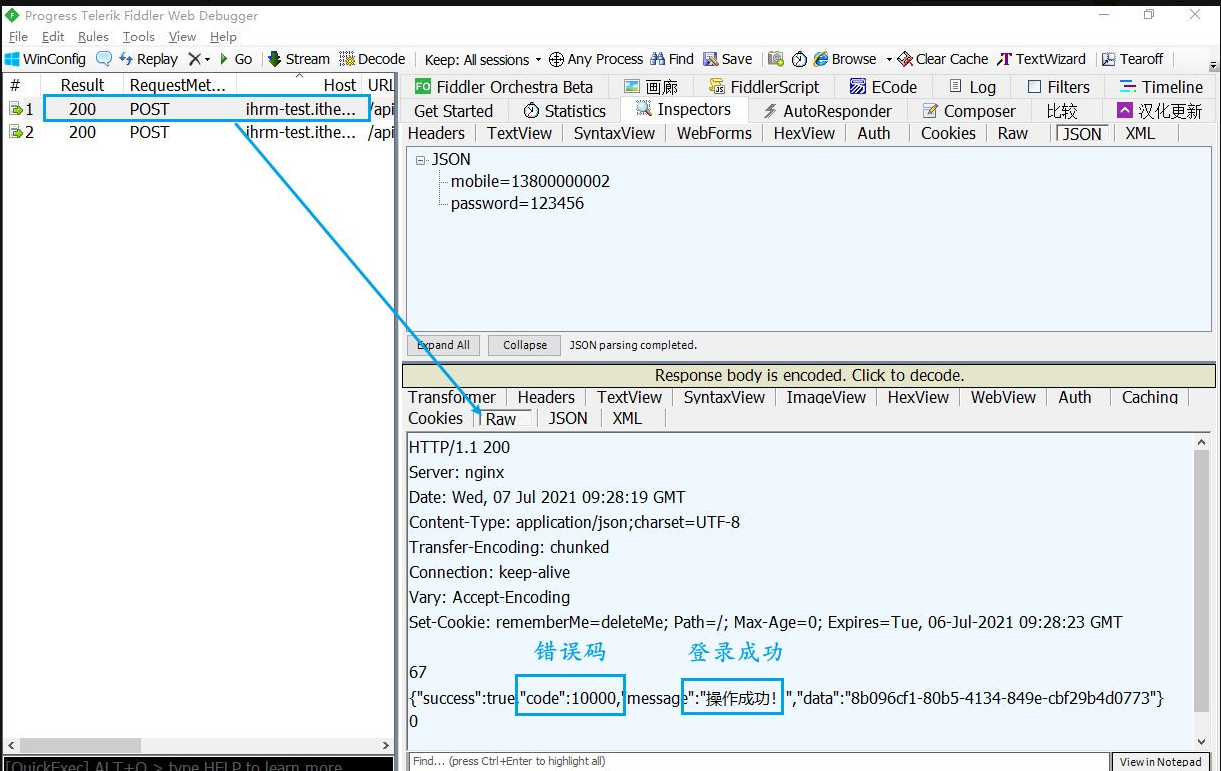Tearoff the inspectors panel
This screenshot has height=771, width=1221.
point(1132,59)
